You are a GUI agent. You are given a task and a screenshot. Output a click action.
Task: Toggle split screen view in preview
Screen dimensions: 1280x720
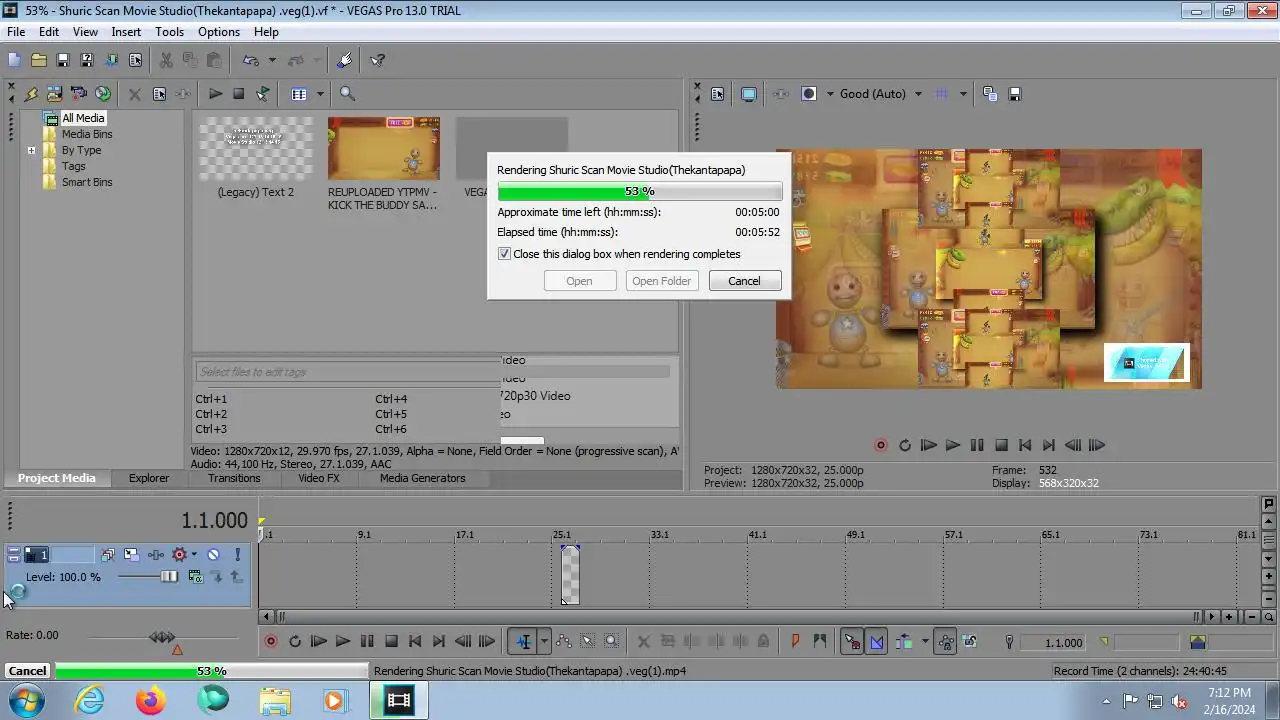point(809,94)
